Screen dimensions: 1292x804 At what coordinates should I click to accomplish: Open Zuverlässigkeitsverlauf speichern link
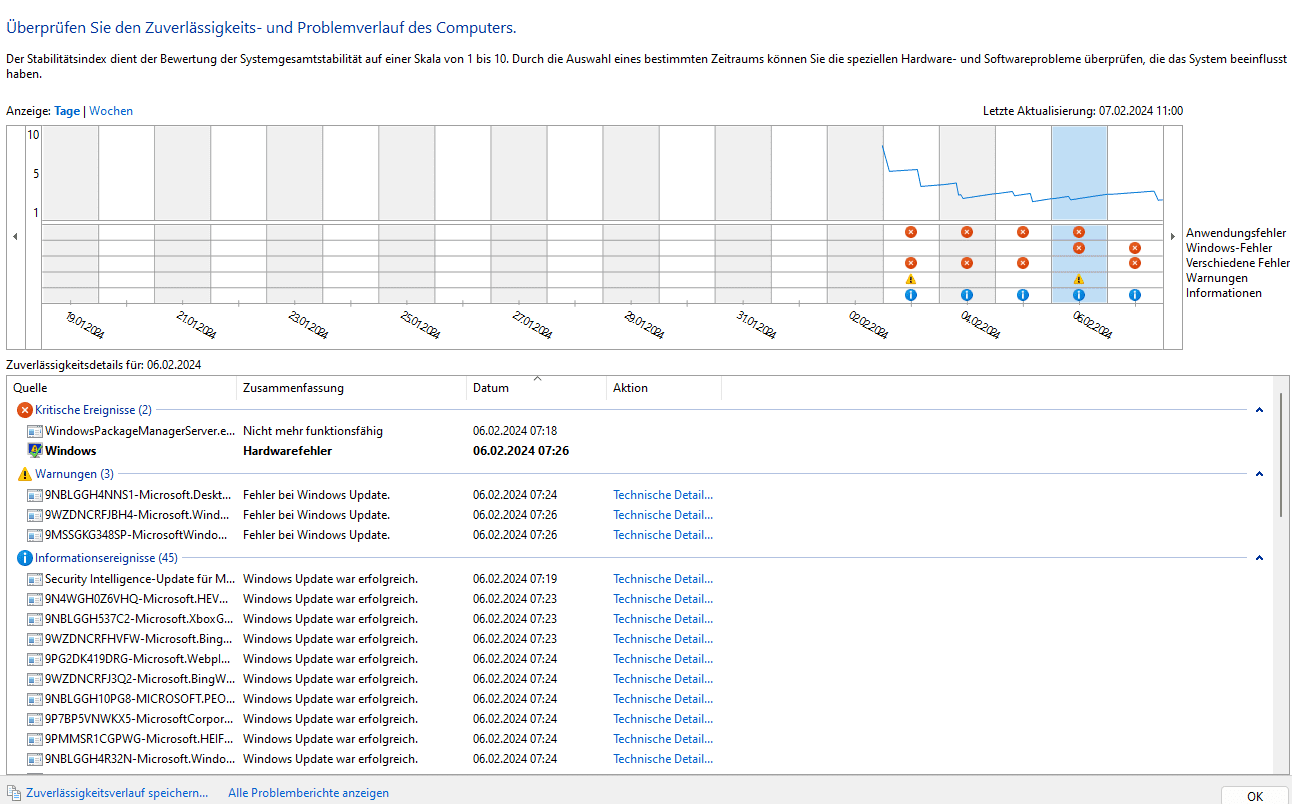[x=117, y=793]
